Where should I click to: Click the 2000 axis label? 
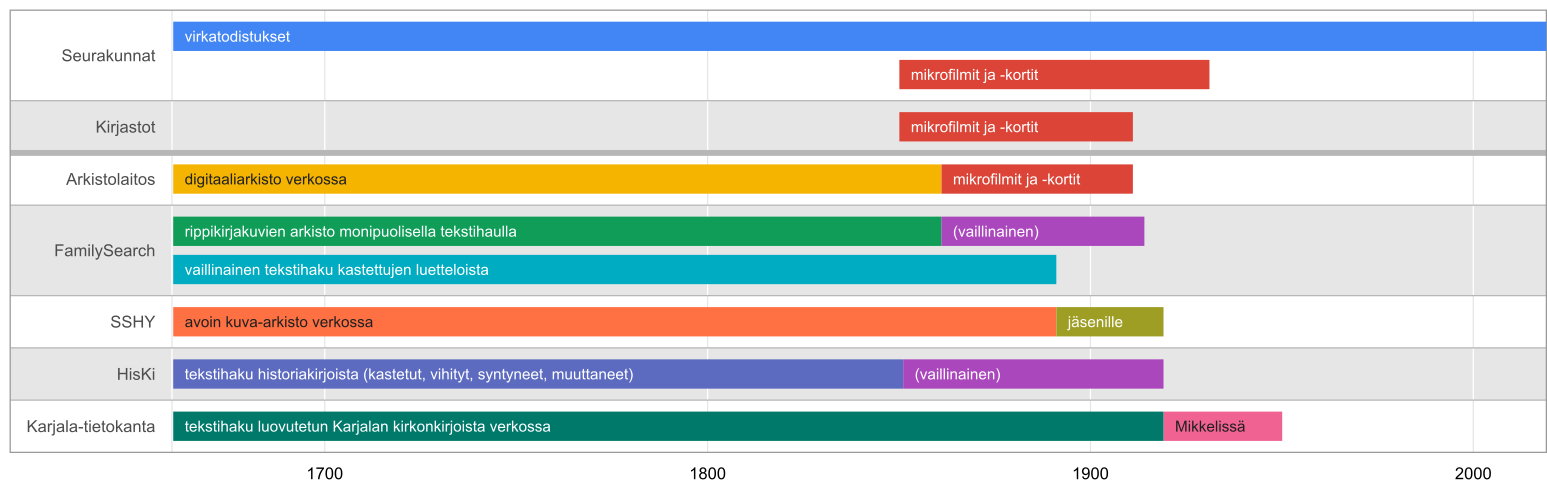click(x=1472, y=472)
